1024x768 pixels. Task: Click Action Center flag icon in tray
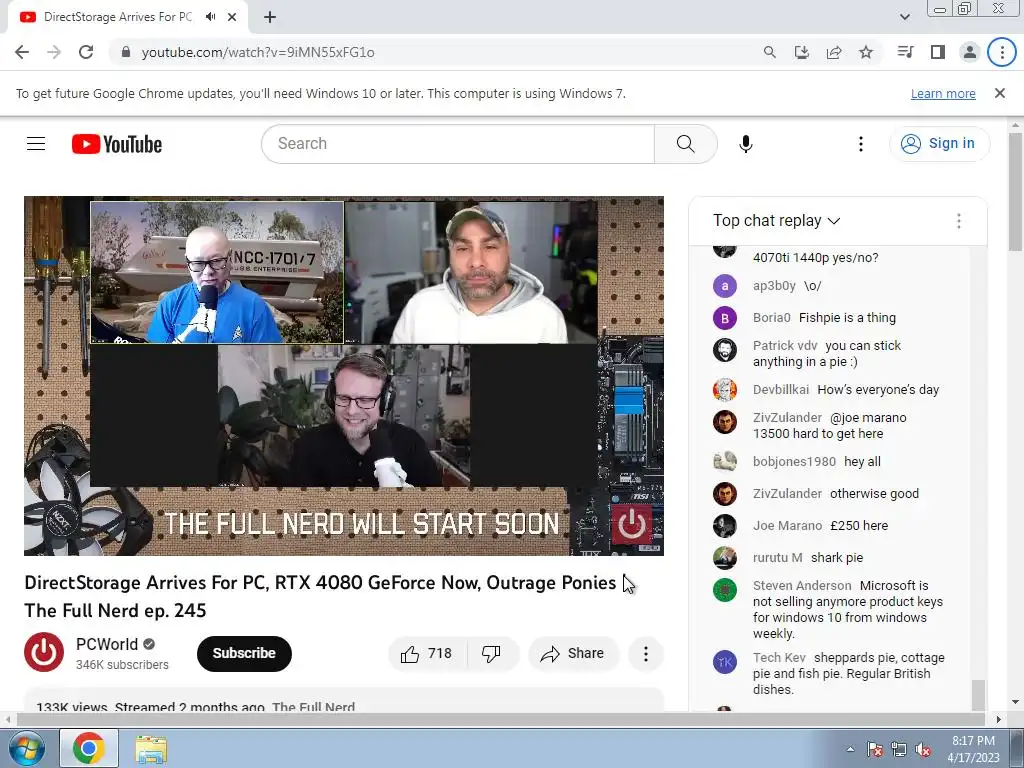(x=875, y=750)
